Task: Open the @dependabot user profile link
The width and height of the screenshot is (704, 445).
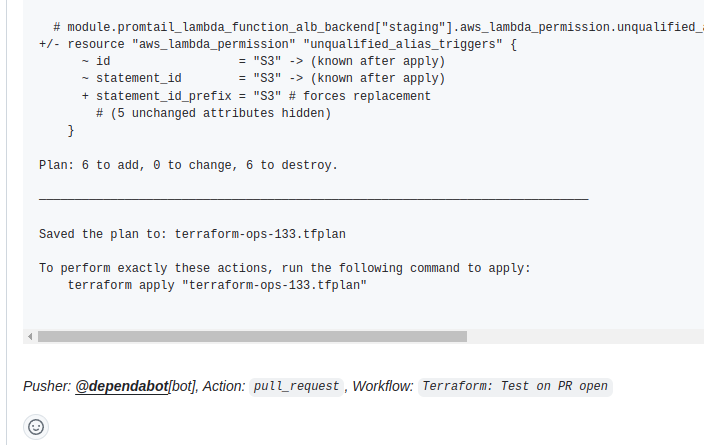Action: (122, 386)
